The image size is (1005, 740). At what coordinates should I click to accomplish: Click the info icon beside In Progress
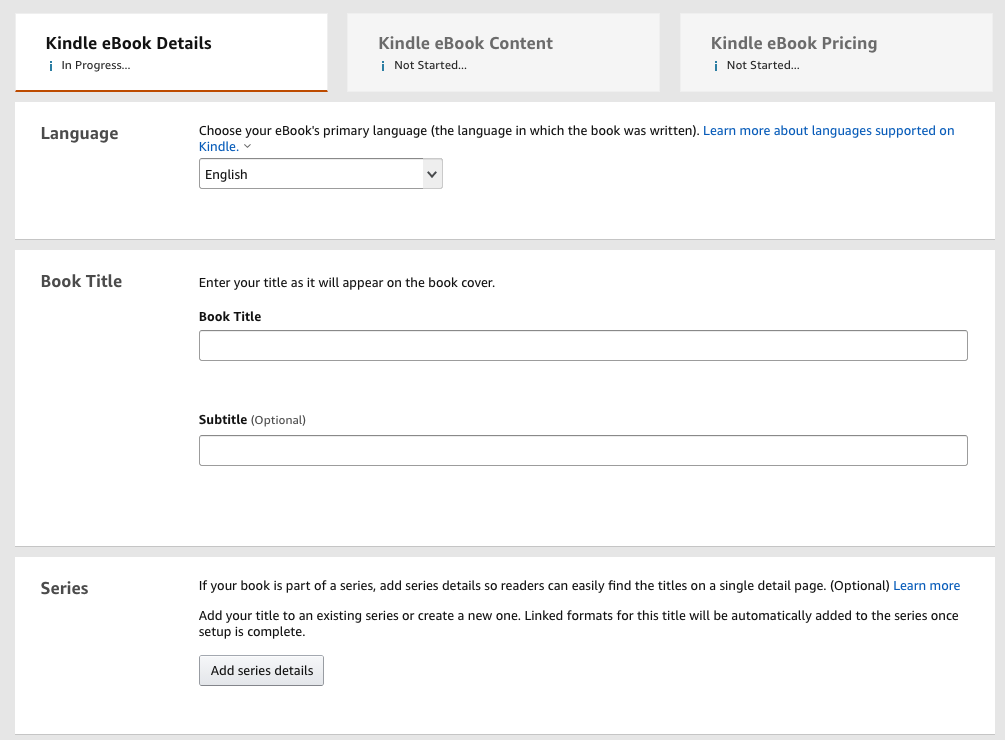click(x=51, y=66)
